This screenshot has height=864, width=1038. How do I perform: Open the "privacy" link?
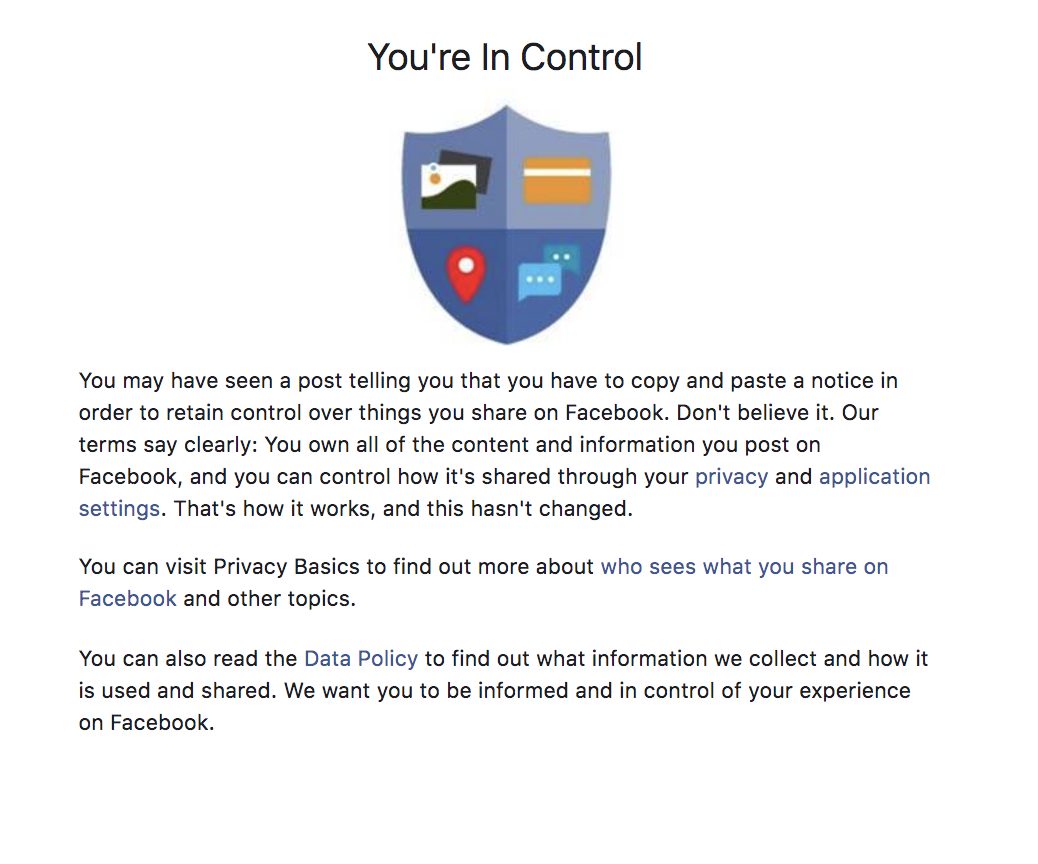pyautogui.click(x=731, y=477)
